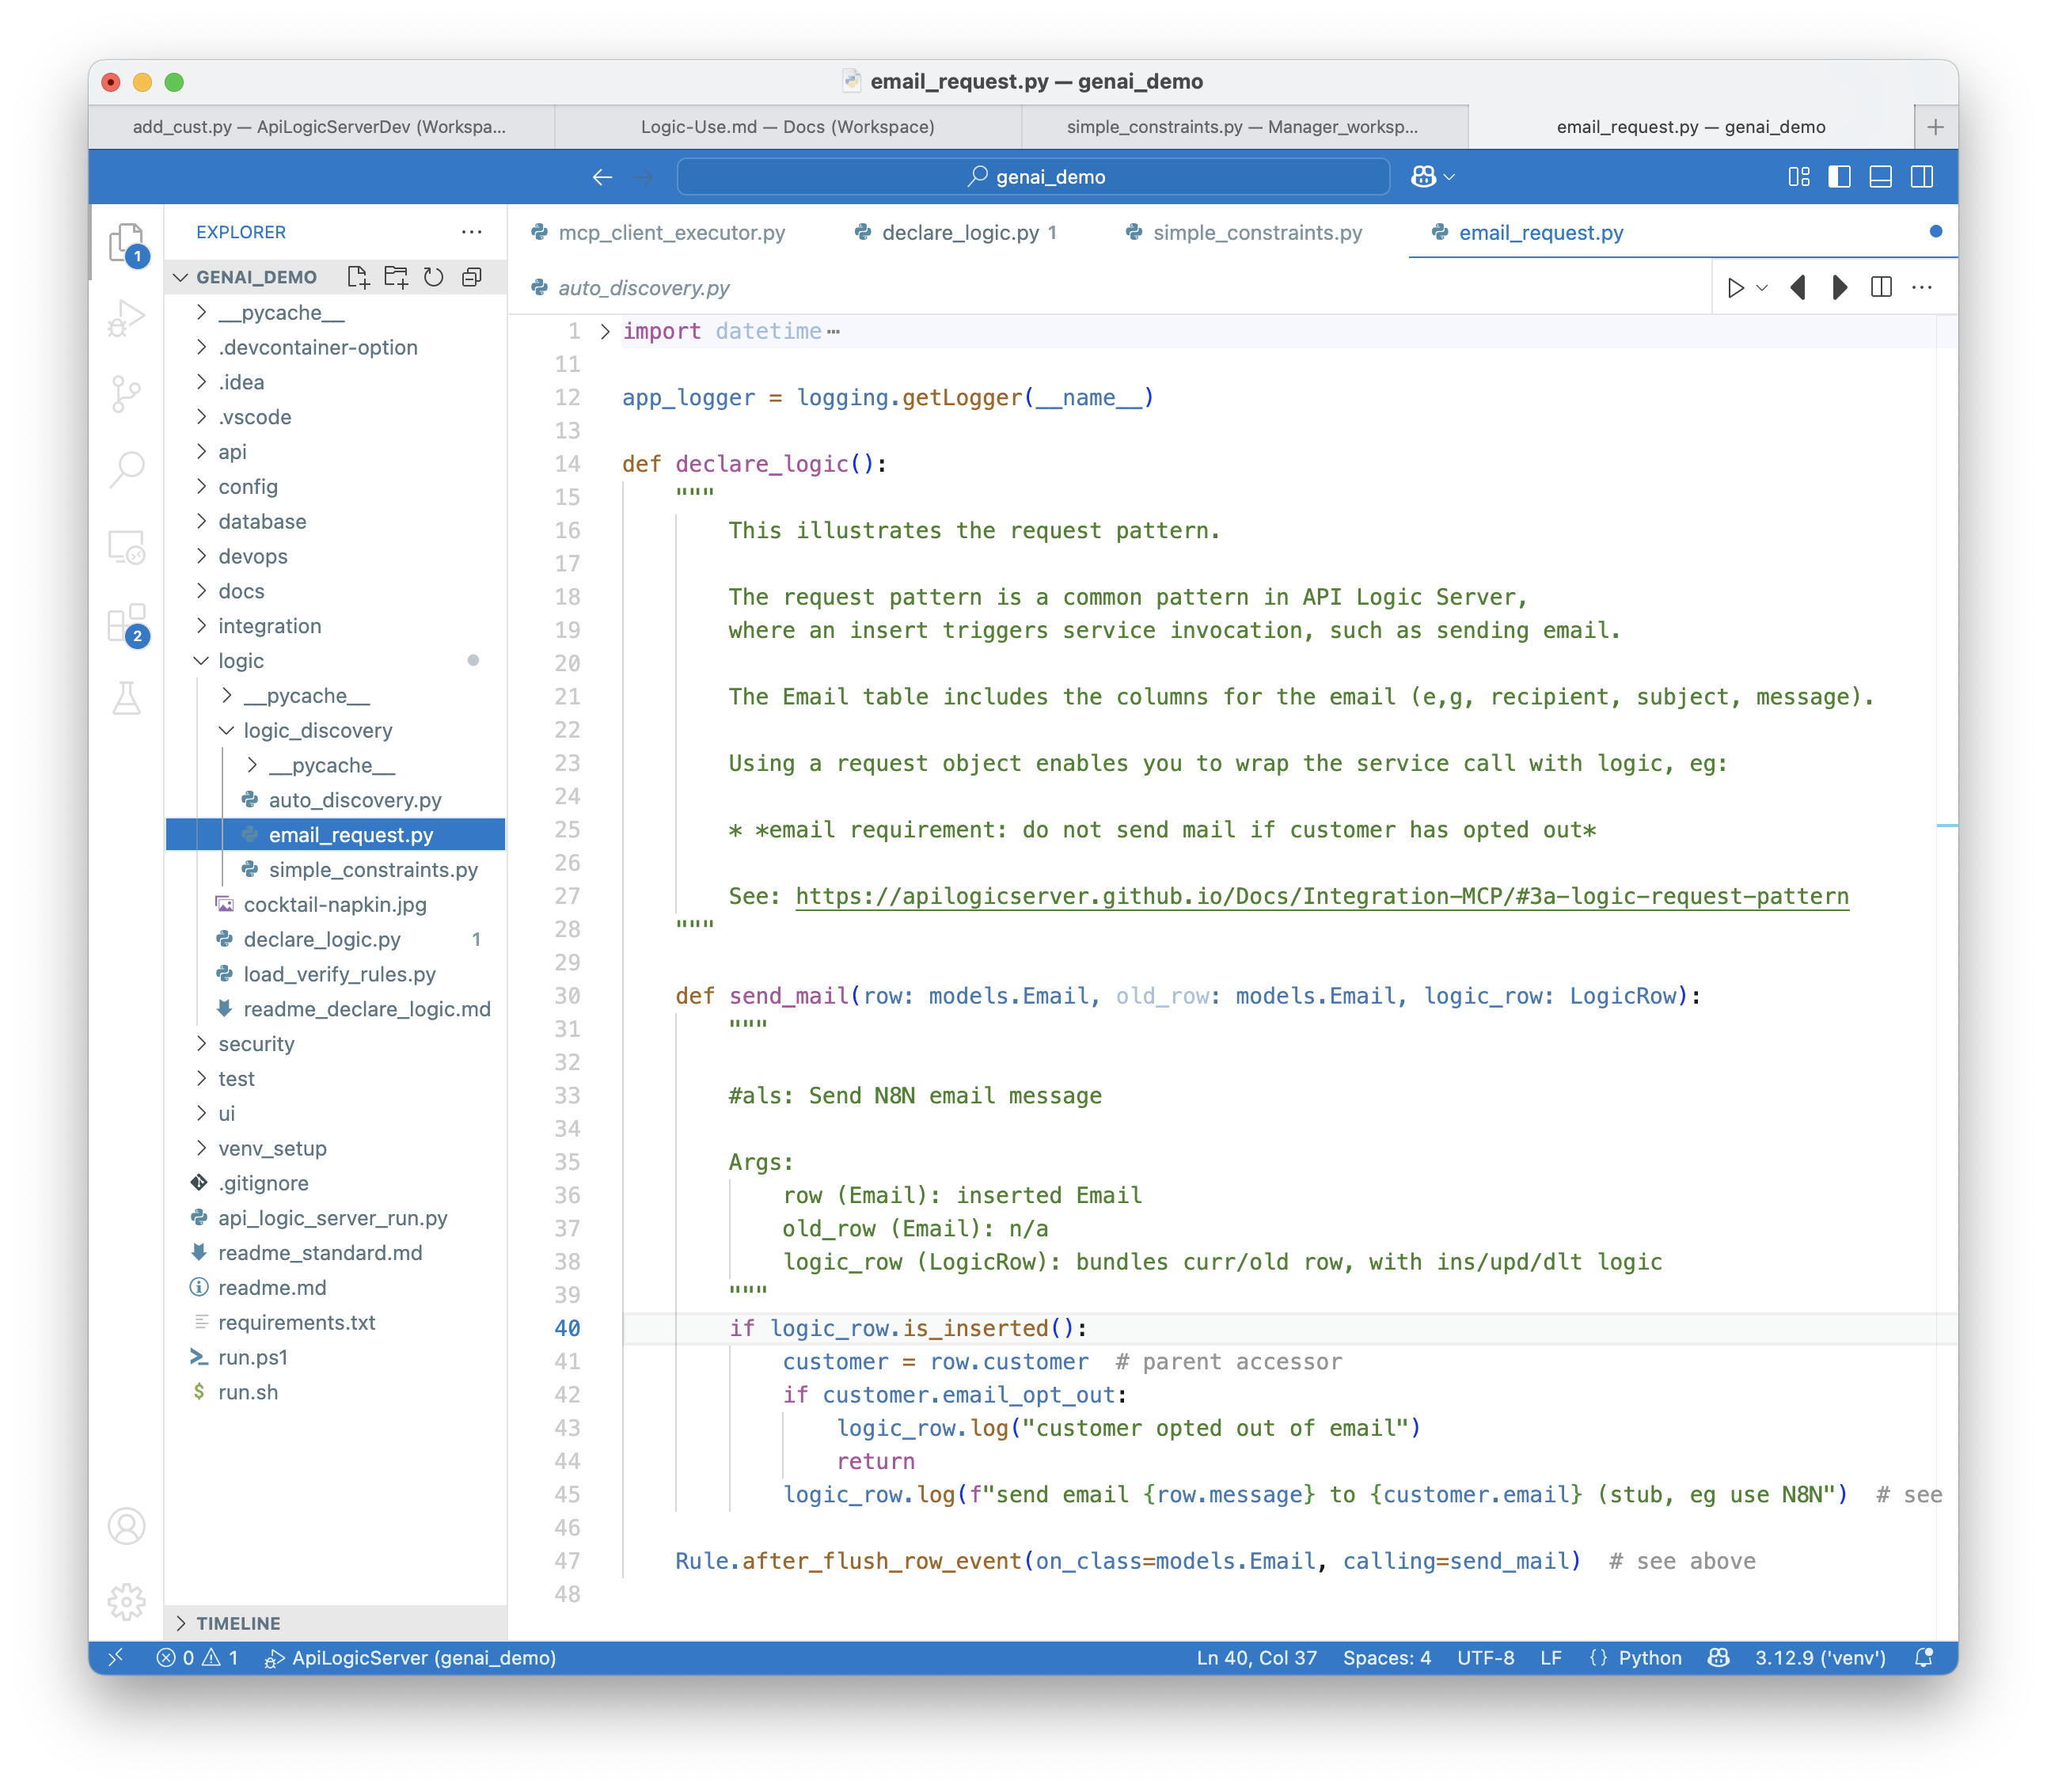Open load_verify_rules.py in Explorer
The height and width of the screenshot is (1792, 2047).
click(x=339, y=974)
